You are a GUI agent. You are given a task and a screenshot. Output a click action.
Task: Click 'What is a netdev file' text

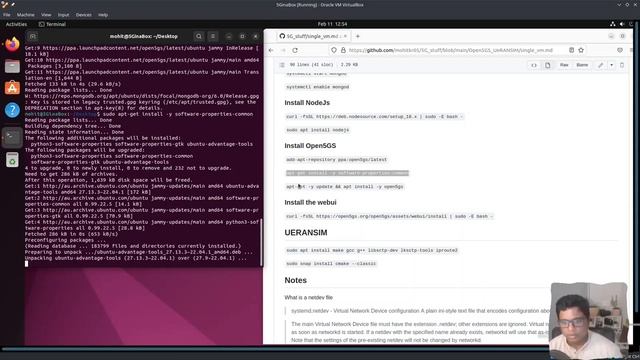309,298
